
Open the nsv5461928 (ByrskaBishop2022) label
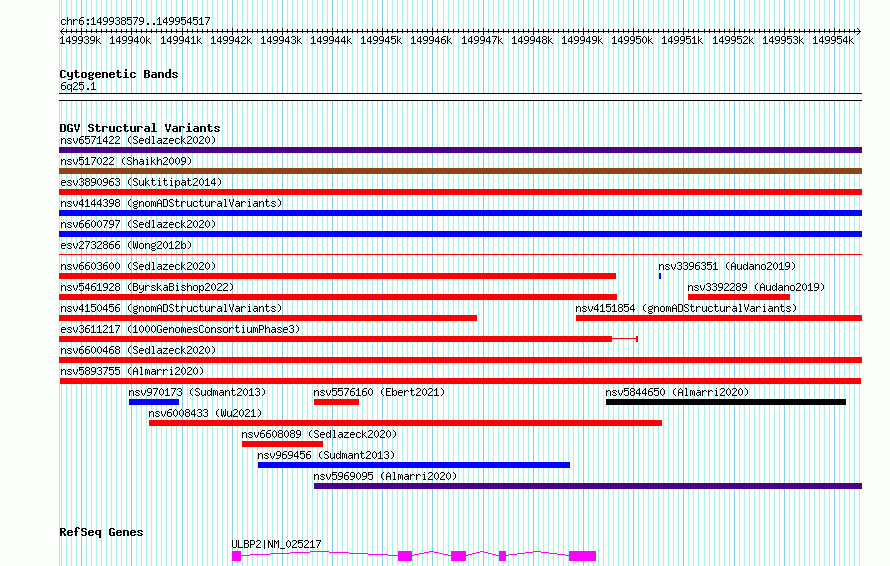(x=147, y=287)
